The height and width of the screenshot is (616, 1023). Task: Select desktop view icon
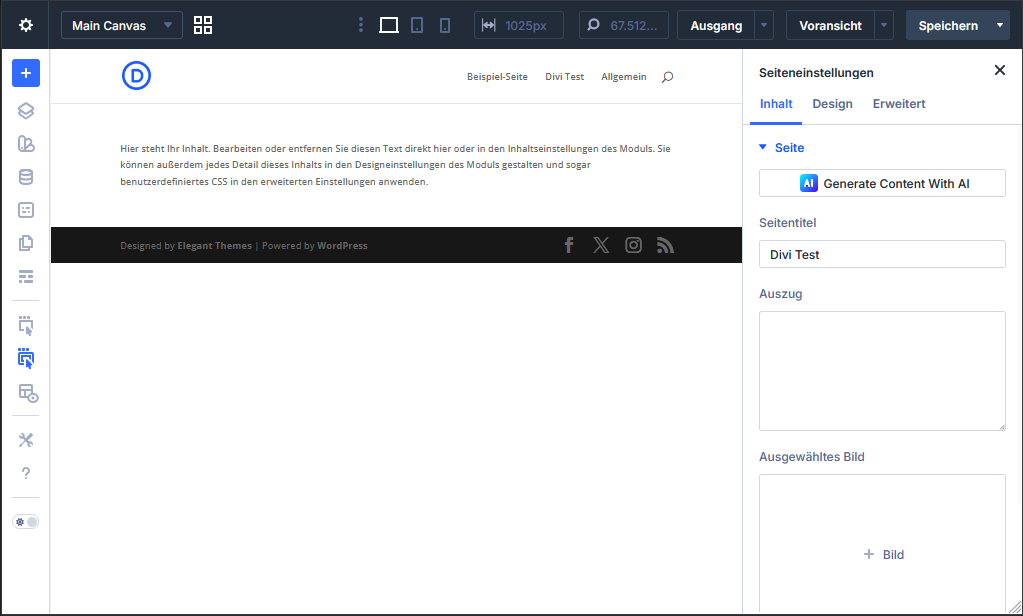[x=389, y=25]
